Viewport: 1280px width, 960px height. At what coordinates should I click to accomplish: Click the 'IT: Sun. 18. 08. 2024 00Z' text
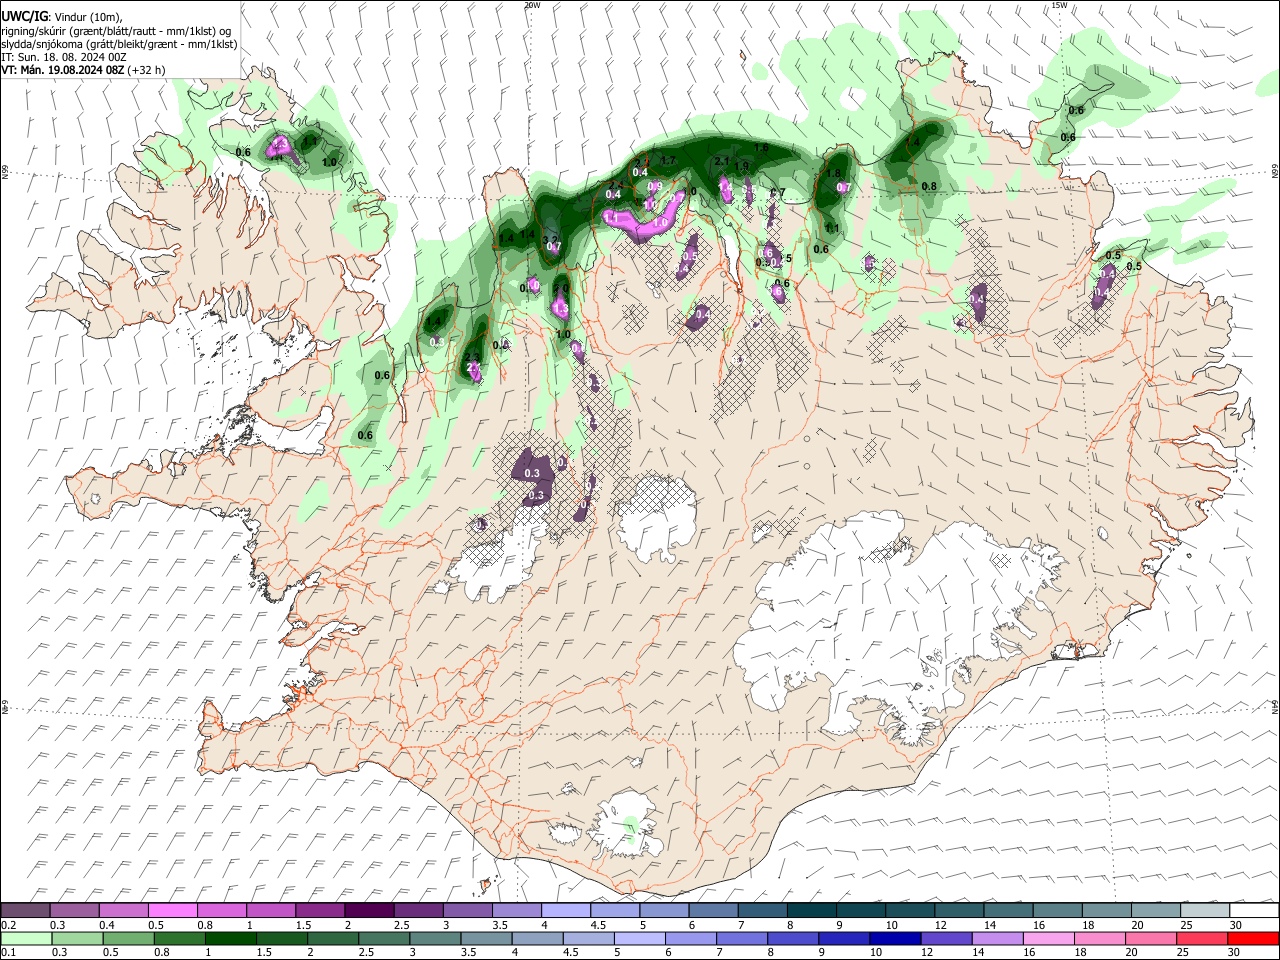(x=64, y=57)
